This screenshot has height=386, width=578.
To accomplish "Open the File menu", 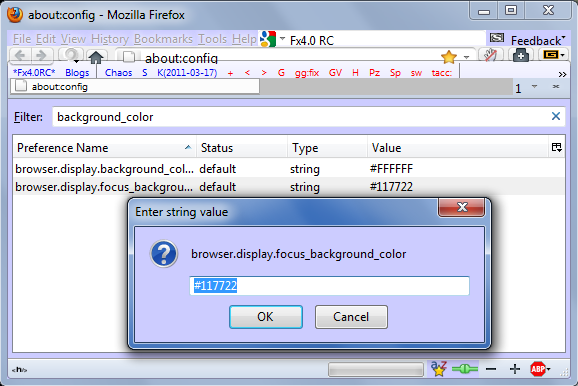I will pos(22,39).
